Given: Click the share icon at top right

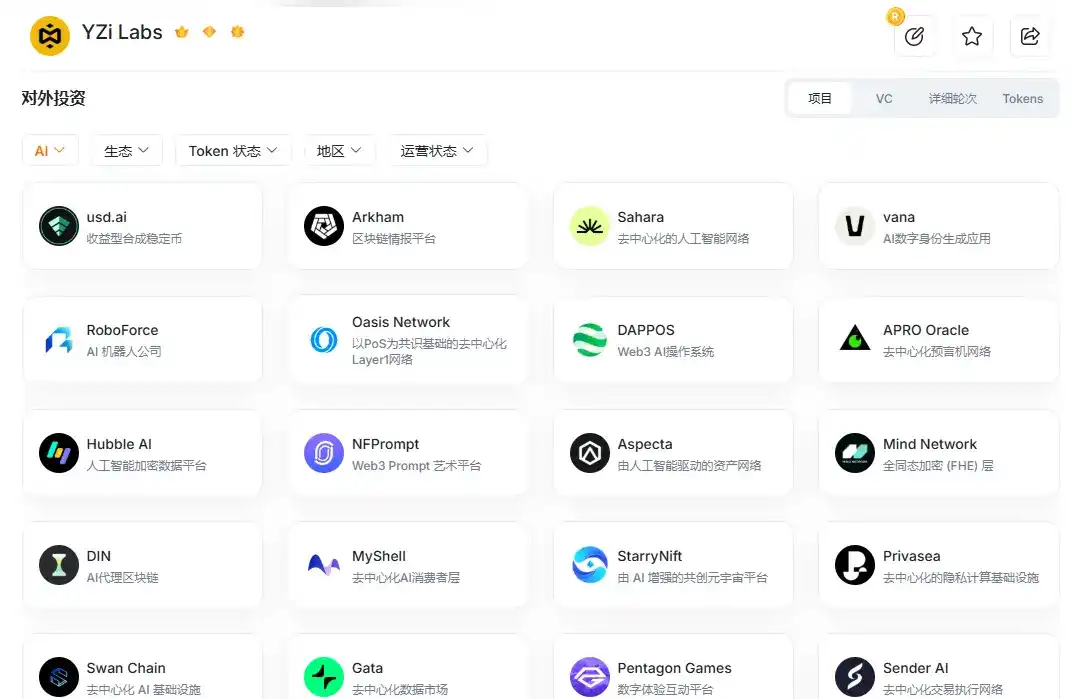Looking at the screenshot, I should pyautogui.click(x=1030, y=36).
